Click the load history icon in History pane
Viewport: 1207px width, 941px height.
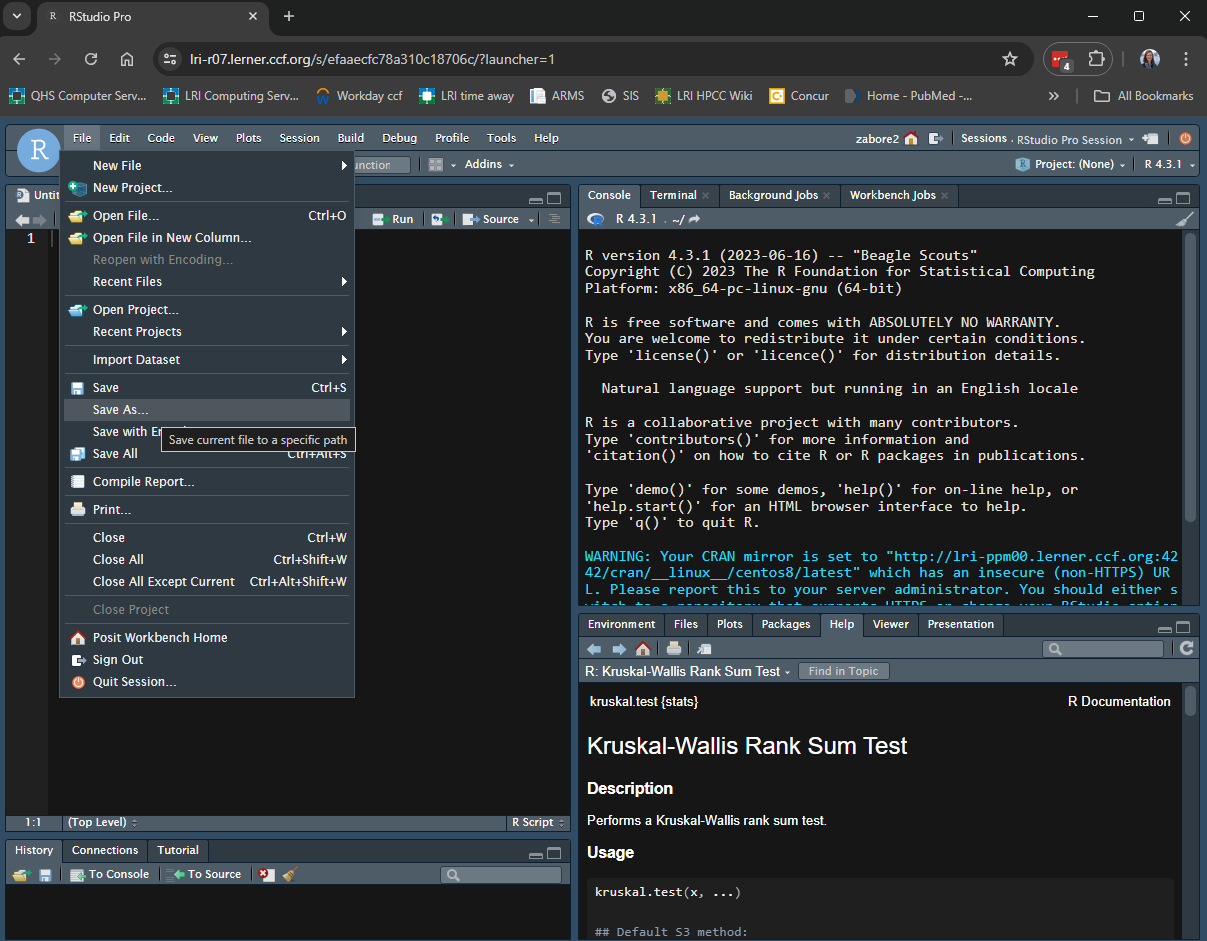tap(22, 874)
